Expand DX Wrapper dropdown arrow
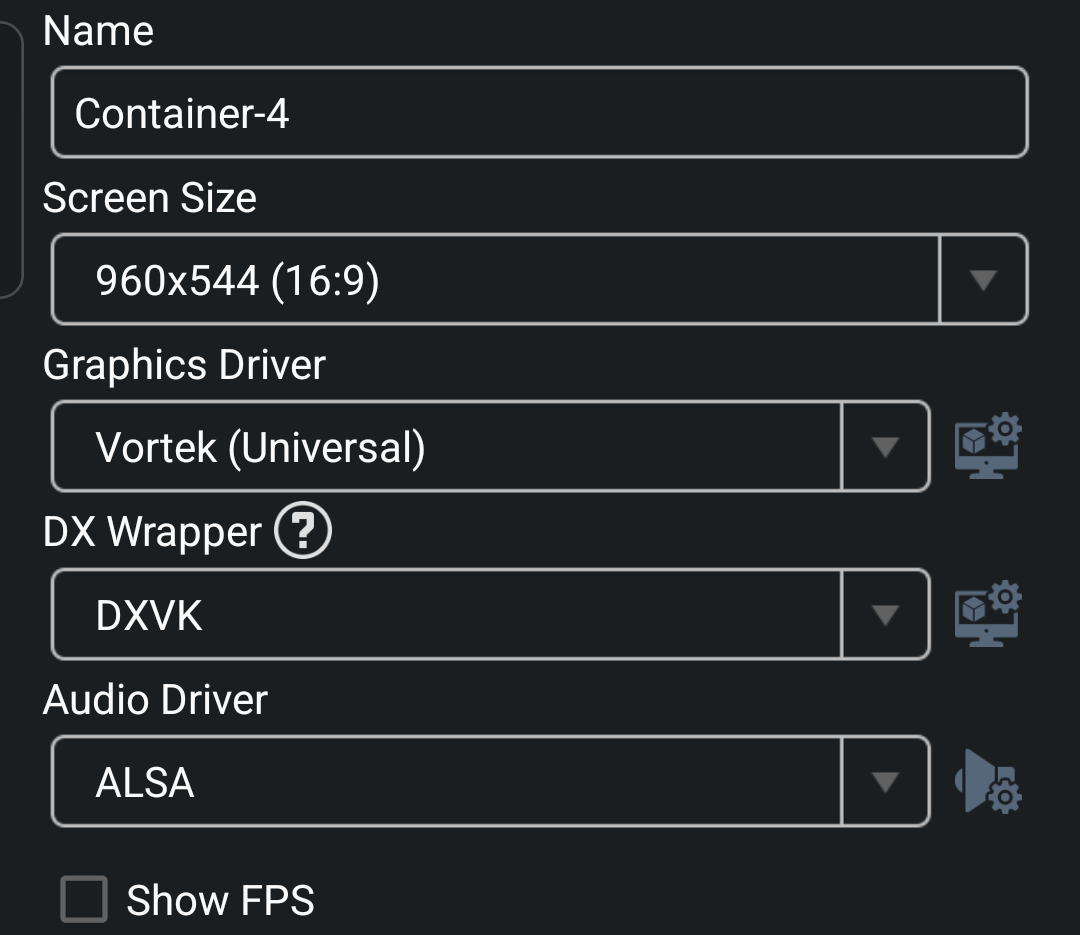Viewport: 1080px width, 935px height. [885, 614]
